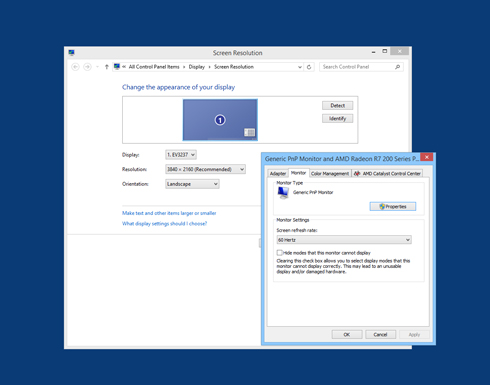Screen dimensions: 490x385
Task: Click the Generic PnP Monitor icon
Action: (283, 193)
